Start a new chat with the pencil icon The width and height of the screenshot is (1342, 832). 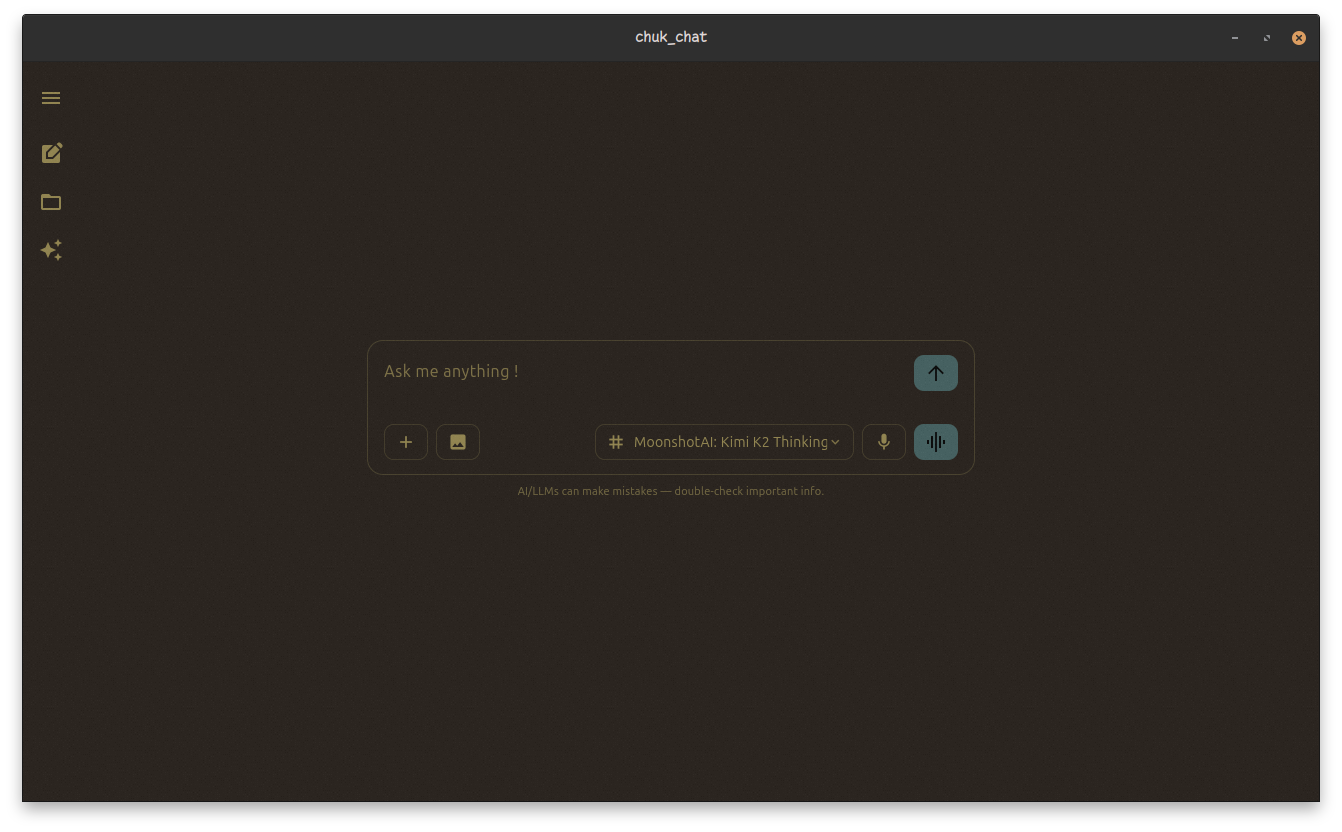pos(51,153)
